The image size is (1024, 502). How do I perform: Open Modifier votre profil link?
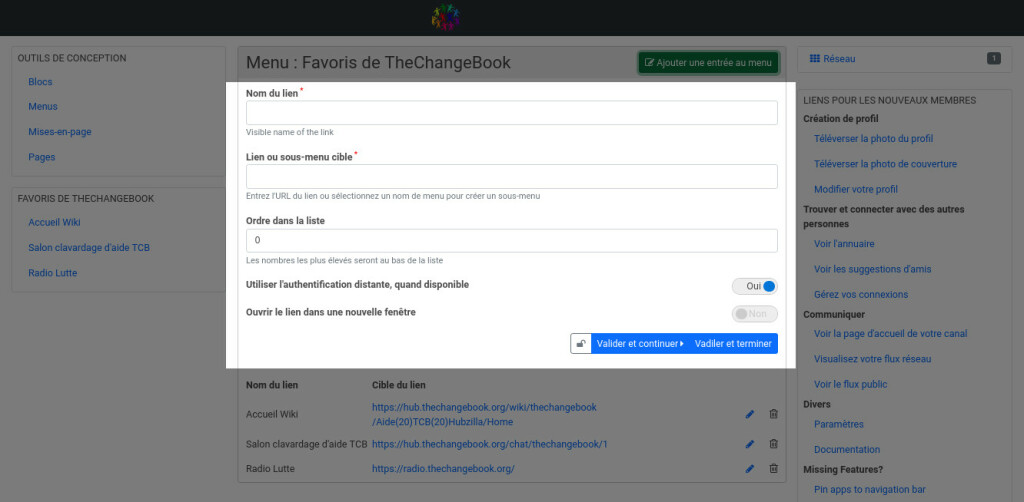point(856,189)
